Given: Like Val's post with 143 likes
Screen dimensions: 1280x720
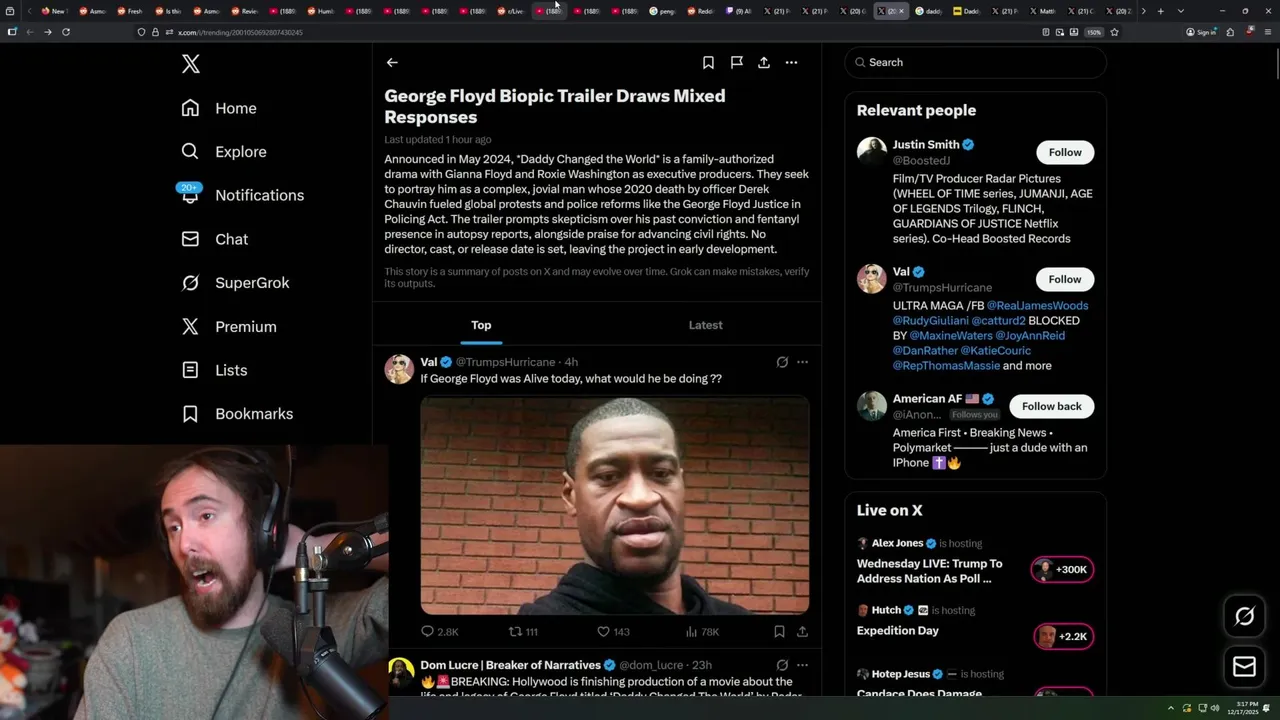Looking at the screenshot, I should 613,632.
